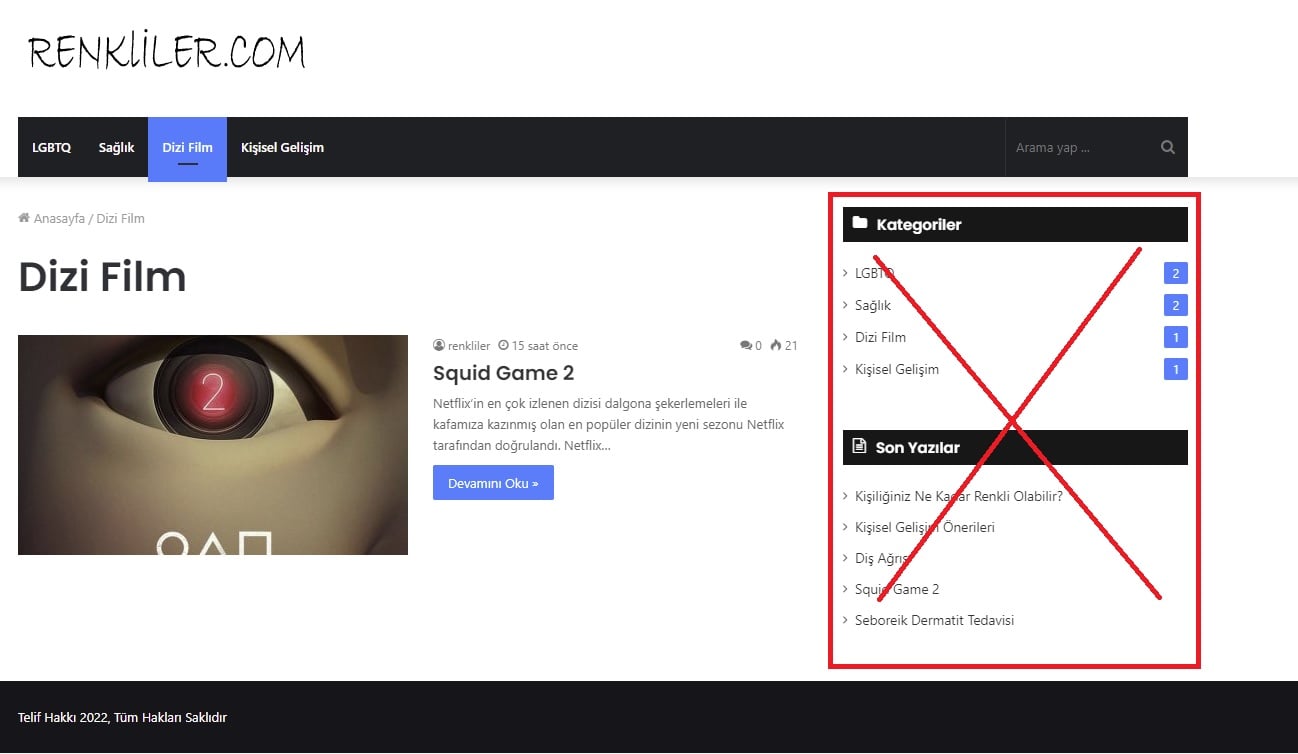The width and height of the screenshot is (1298, 754).
Task: Open the renkliler author link
Action: tap(469, 346)
